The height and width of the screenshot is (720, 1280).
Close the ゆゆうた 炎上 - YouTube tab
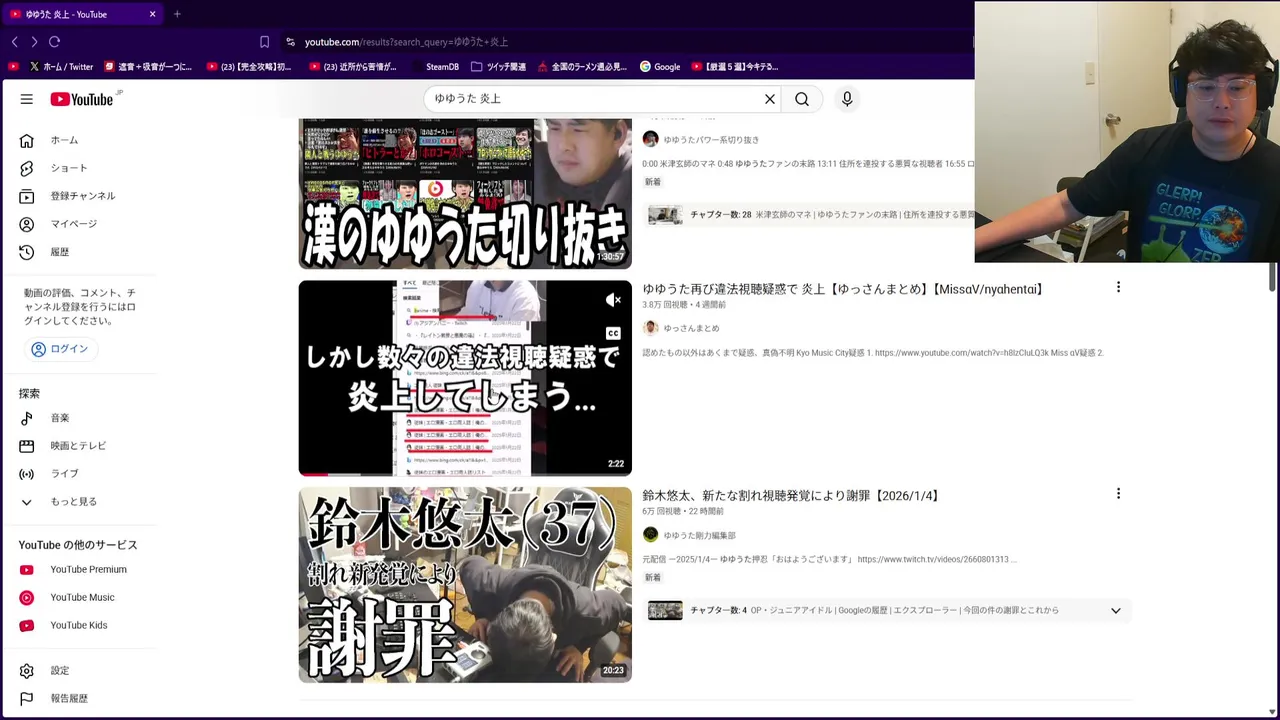pos(152,14)
